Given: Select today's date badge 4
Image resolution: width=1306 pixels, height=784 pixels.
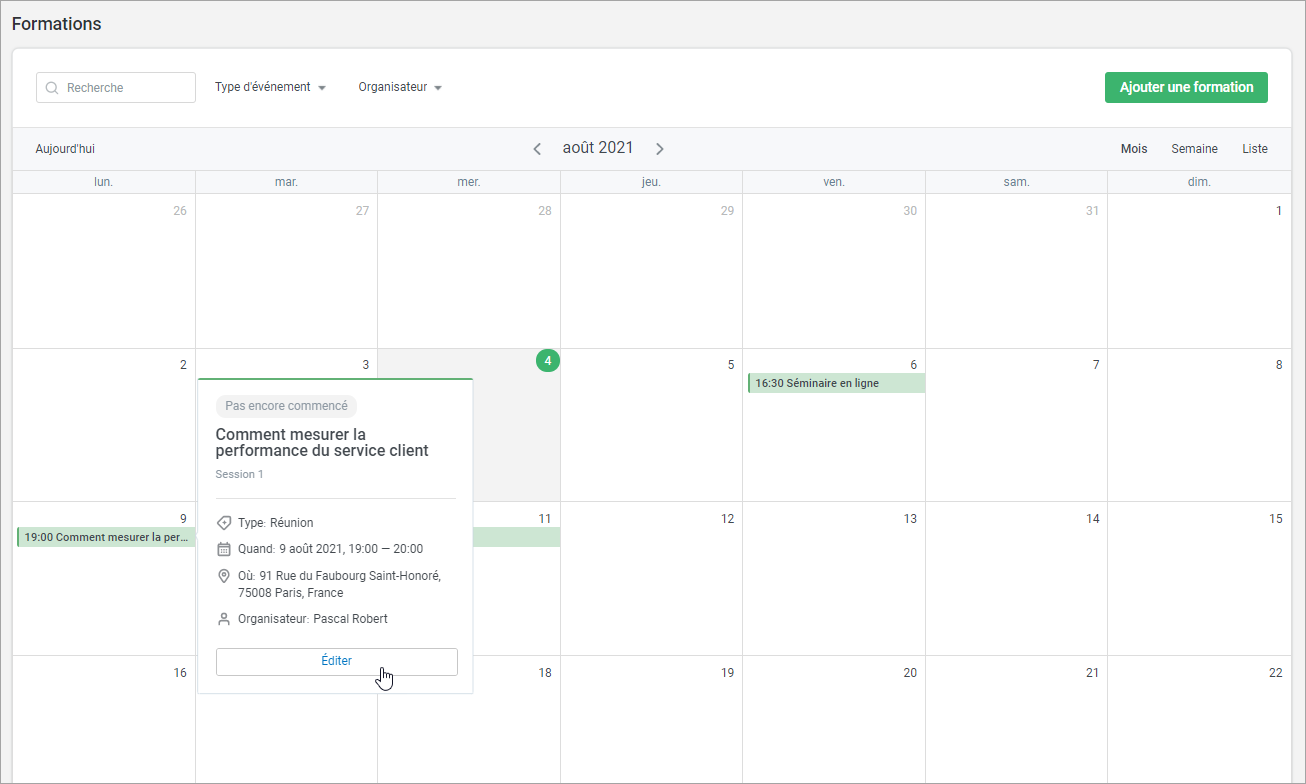Looking at the screenshot, I should (547, 361).
